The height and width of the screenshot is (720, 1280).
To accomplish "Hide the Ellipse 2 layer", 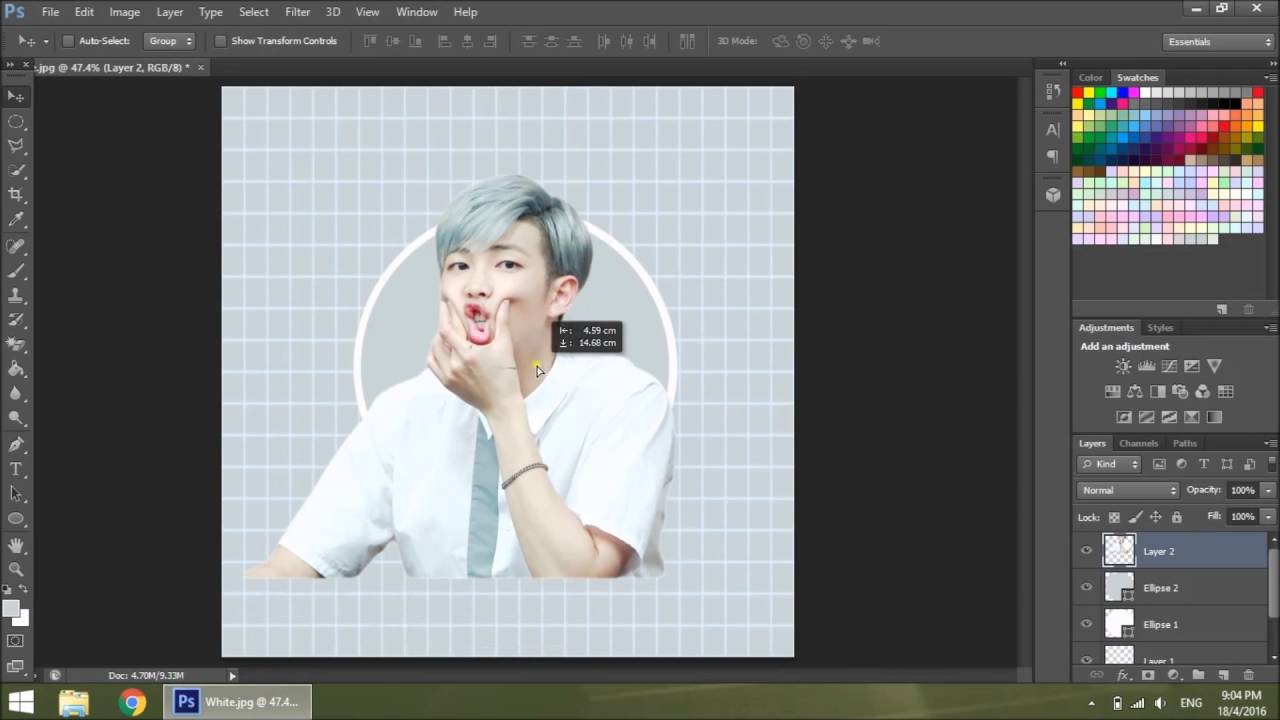I will click(x=1087, y=588).
